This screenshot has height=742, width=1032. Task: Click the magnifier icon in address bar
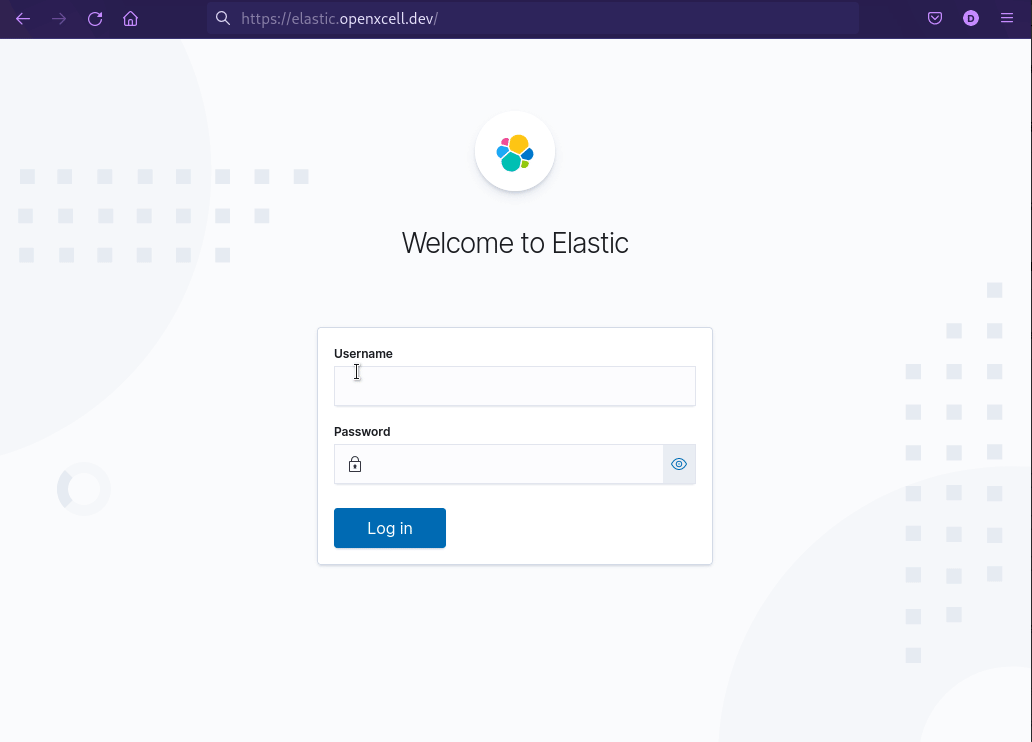pos(223,19)
